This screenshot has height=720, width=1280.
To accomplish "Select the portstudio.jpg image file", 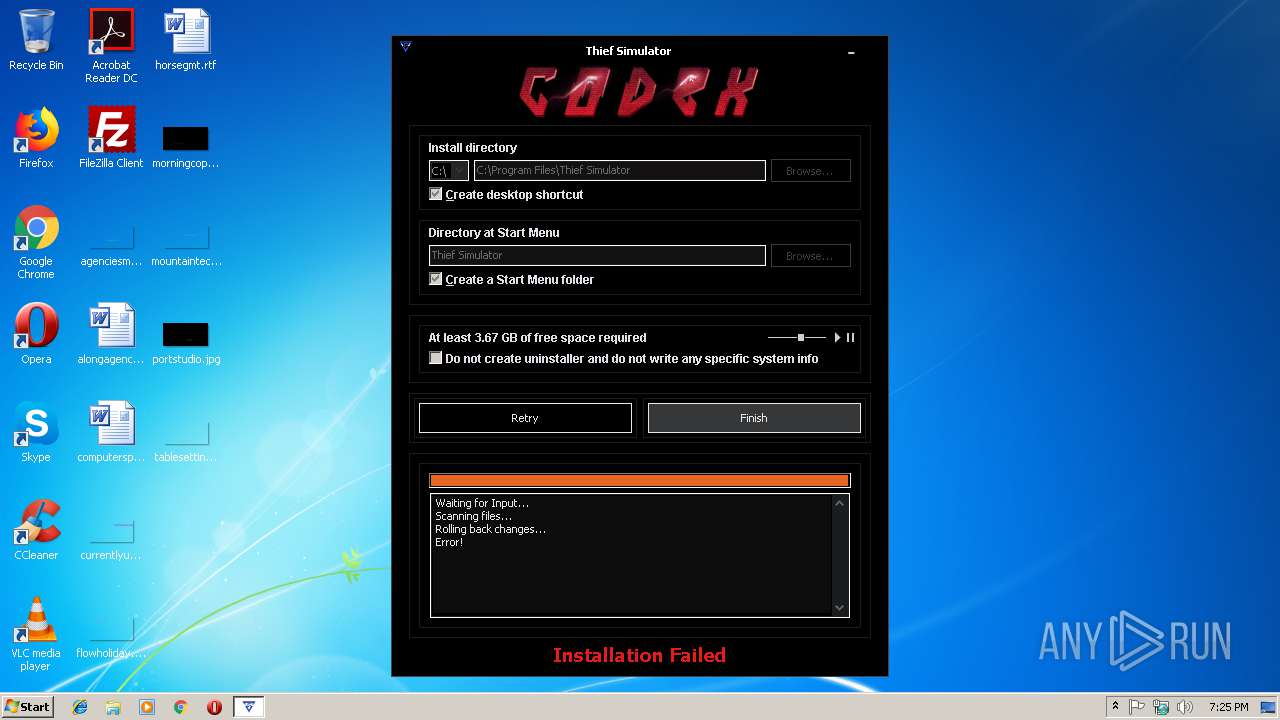I will [x=186, y=342].
